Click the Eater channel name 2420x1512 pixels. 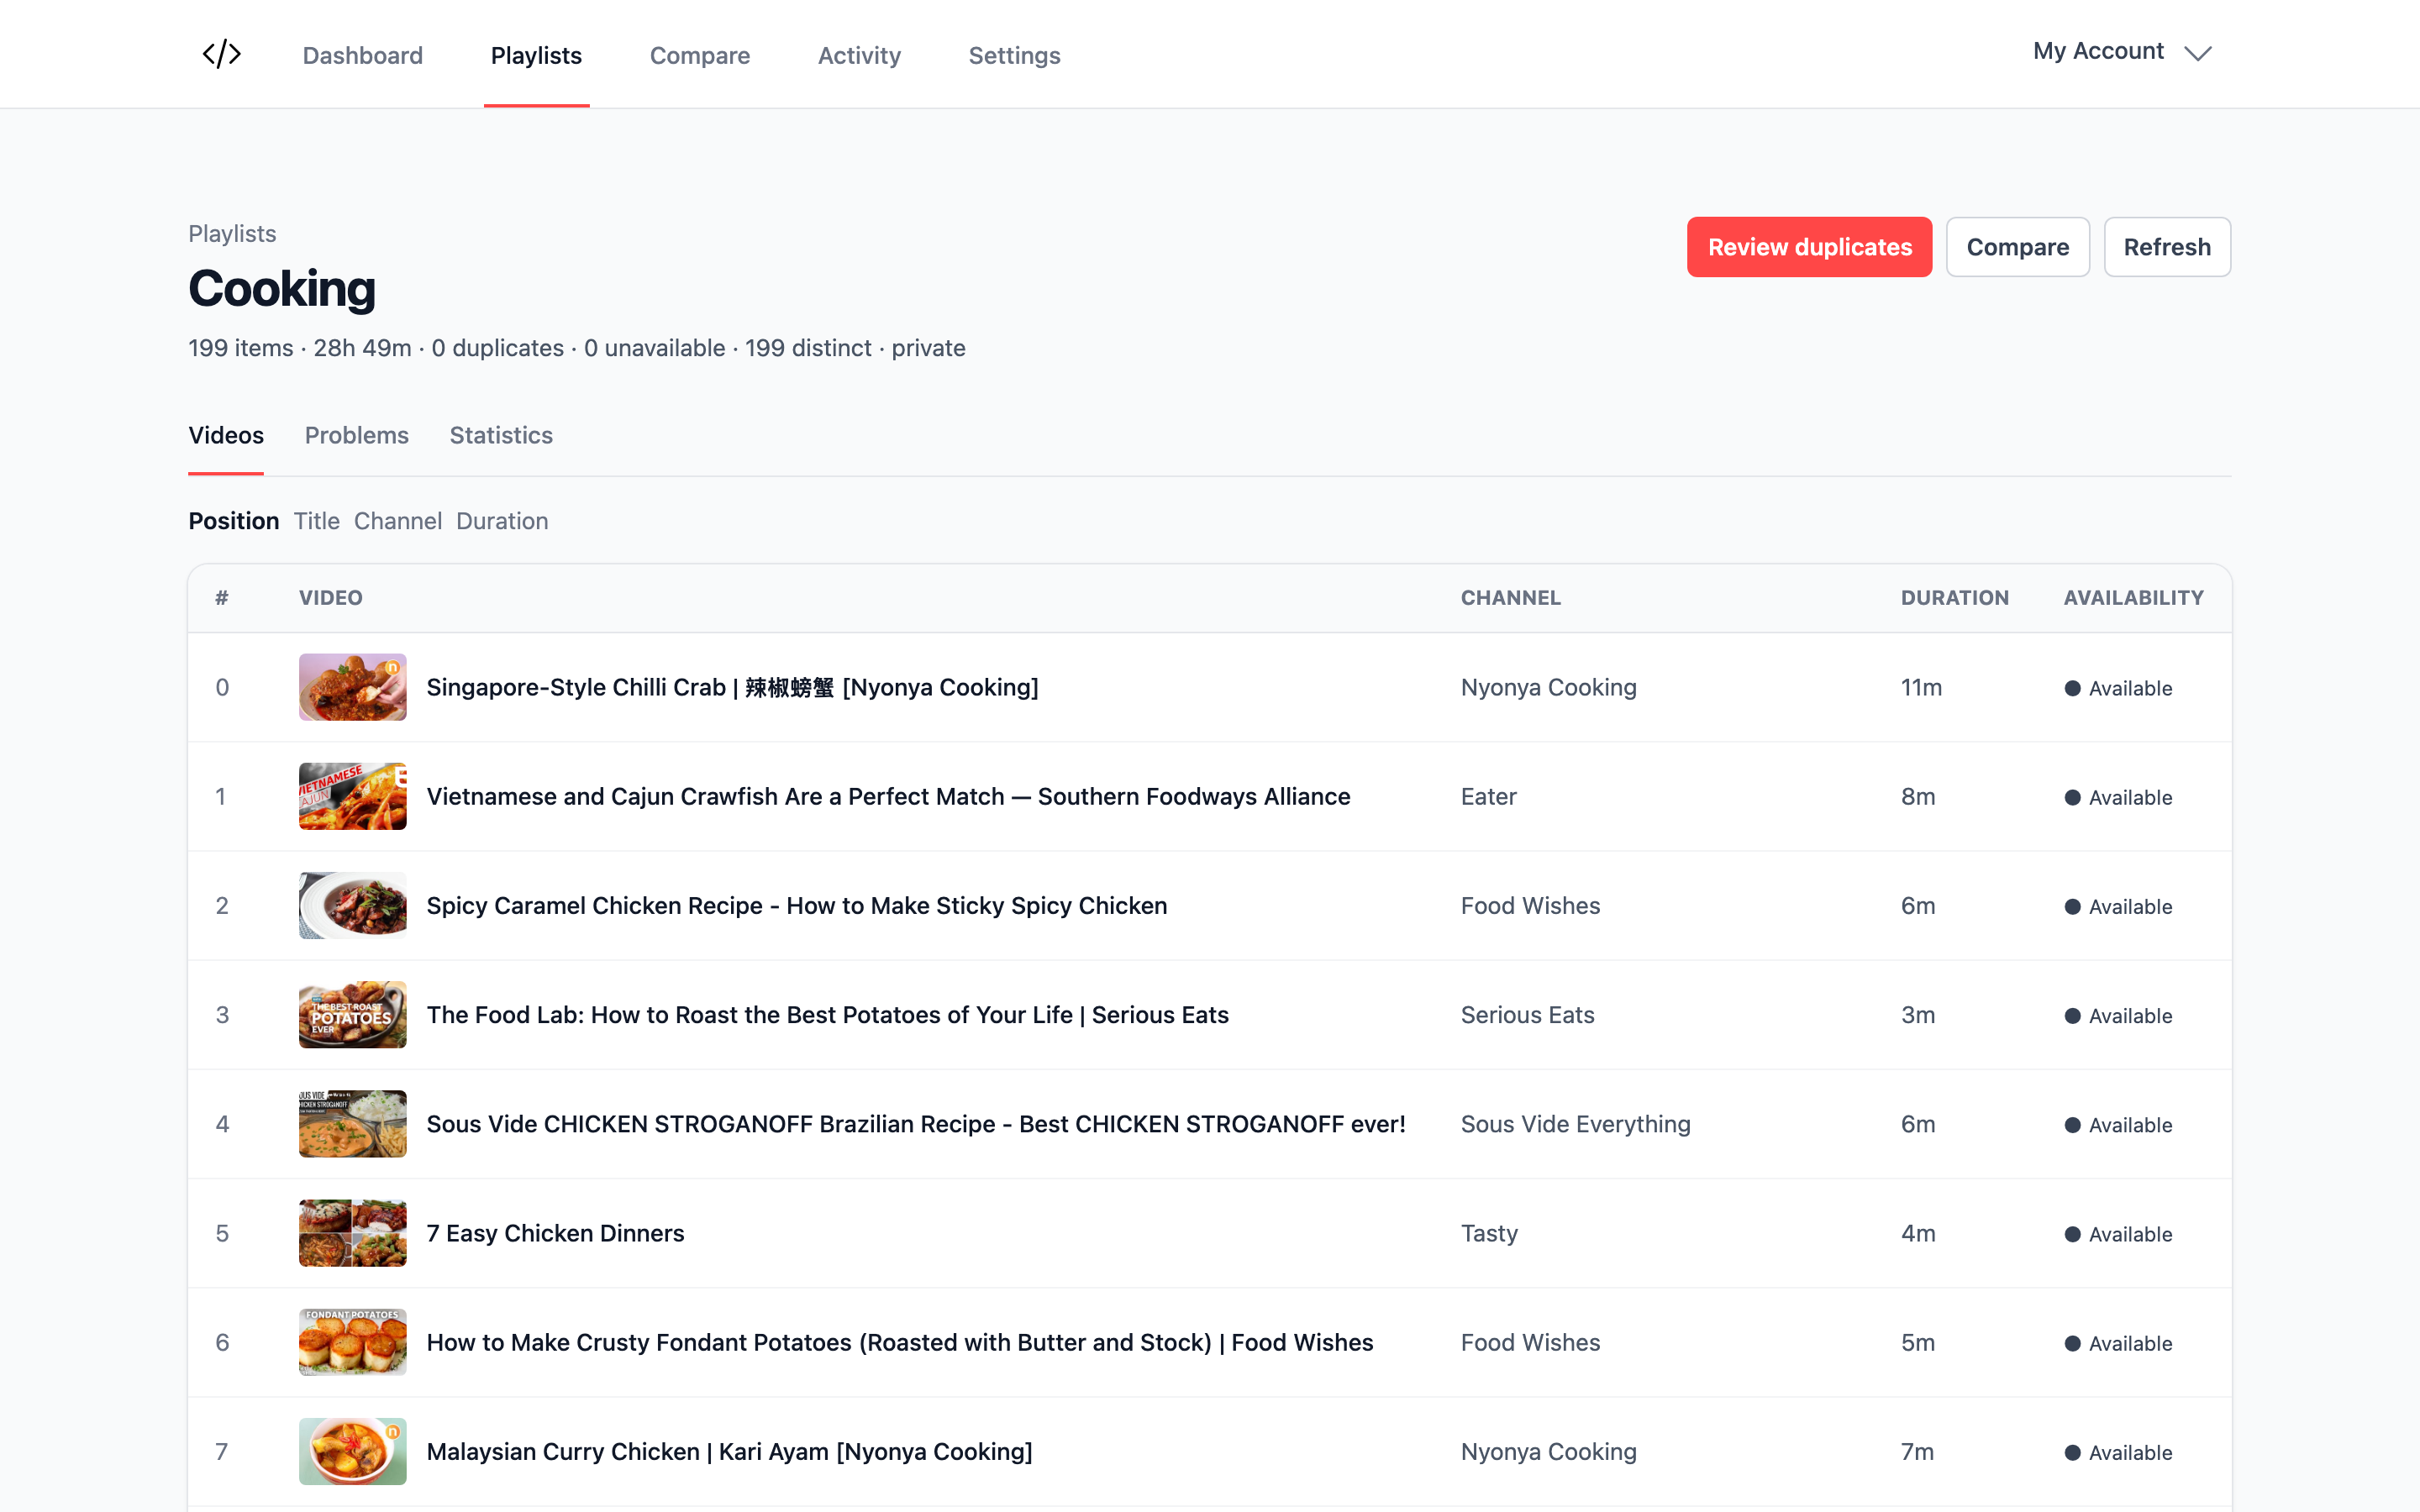(x=1489, y=796)
